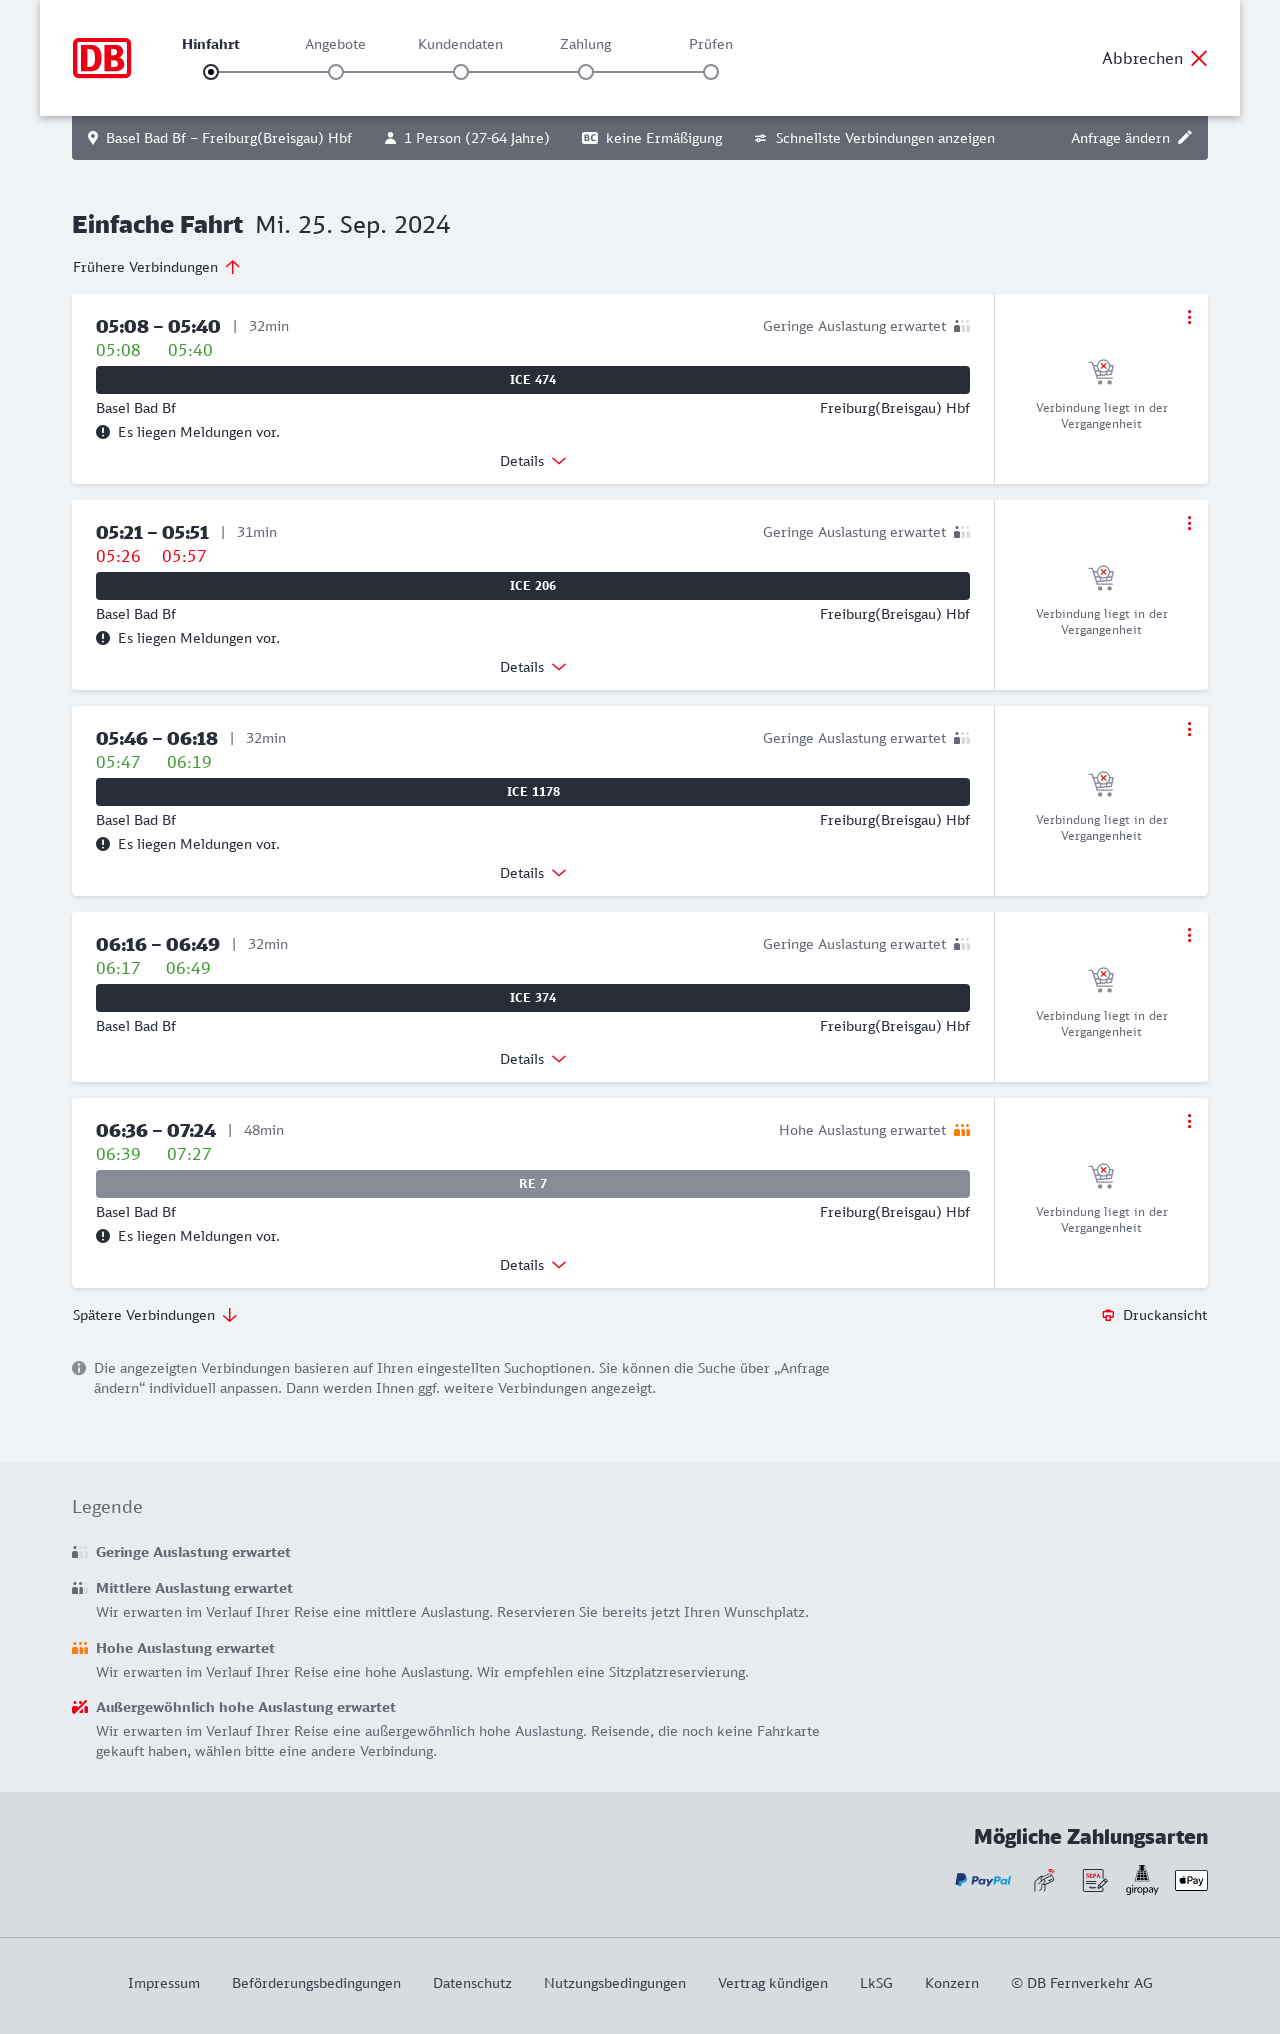Click the Abbrechen close X icon

pos(1199,58)
